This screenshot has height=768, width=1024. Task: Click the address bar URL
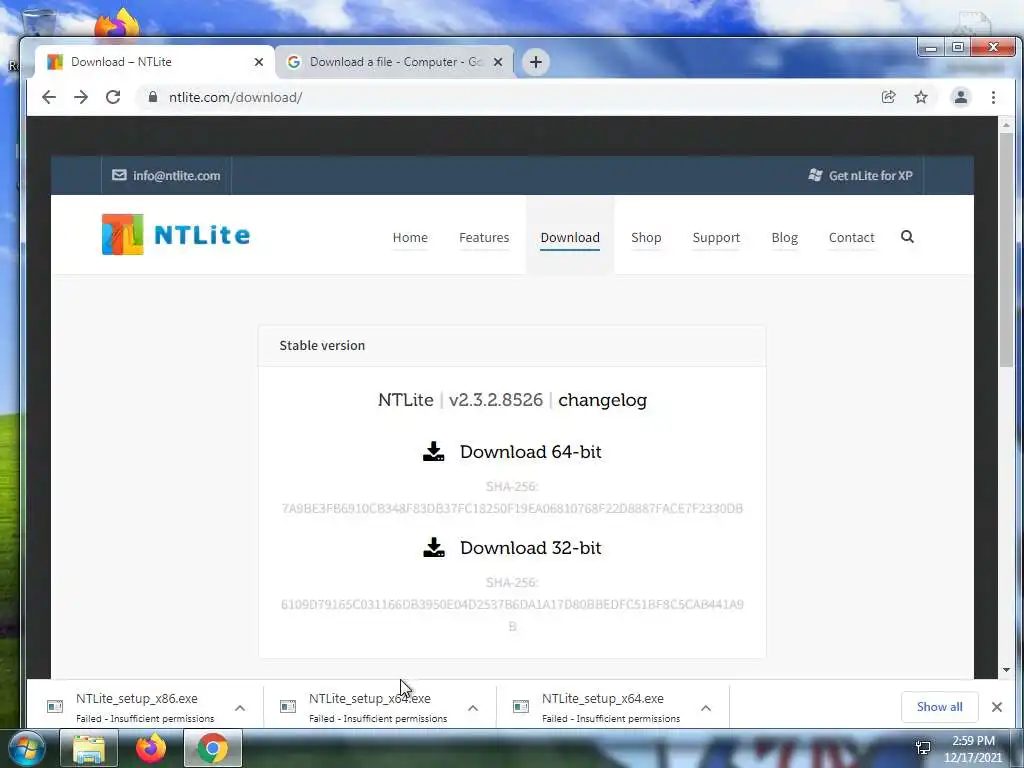pos(235,97)
